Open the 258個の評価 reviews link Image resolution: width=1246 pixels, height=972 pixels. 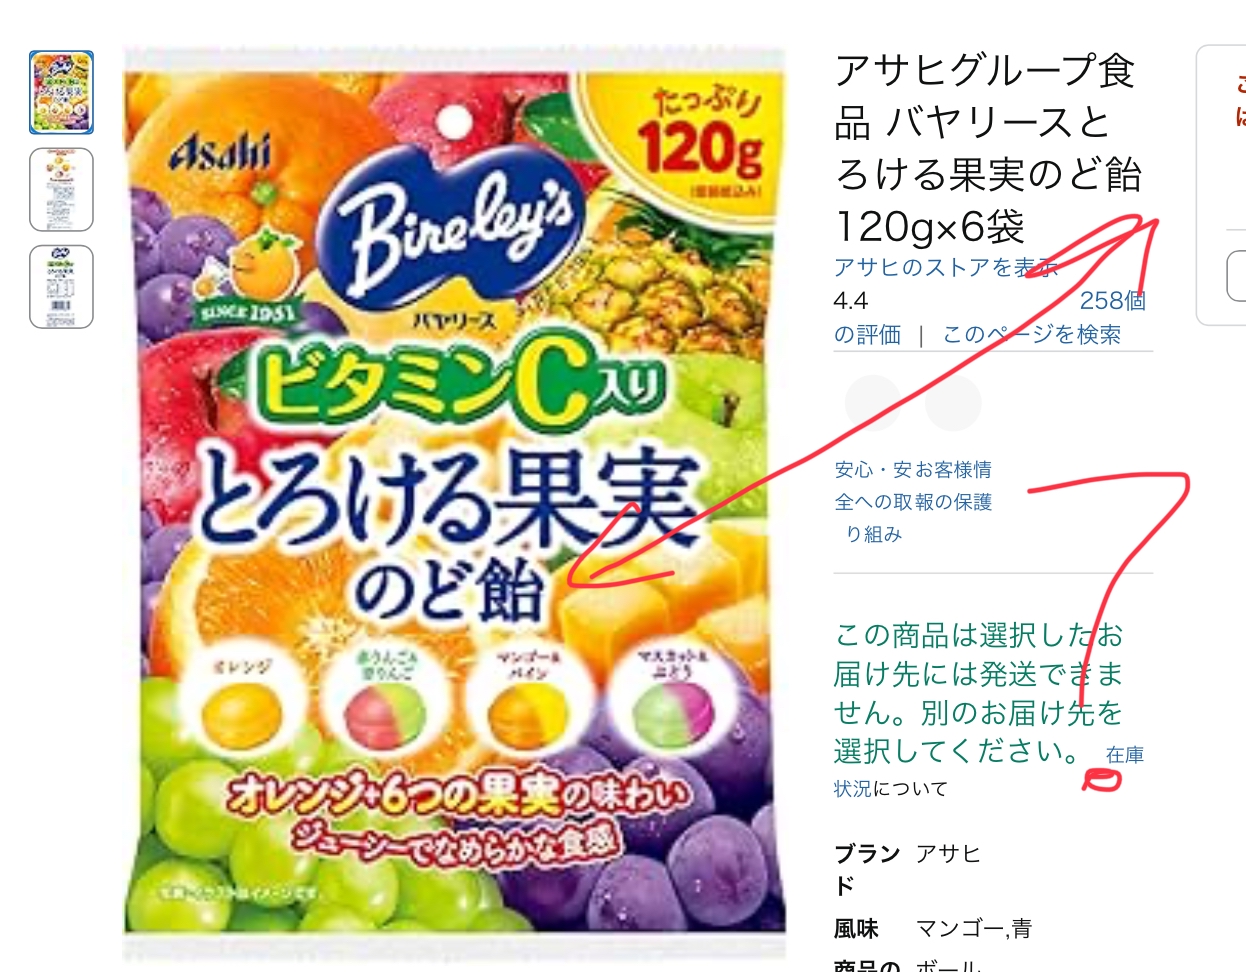[x=1112, y=301]
